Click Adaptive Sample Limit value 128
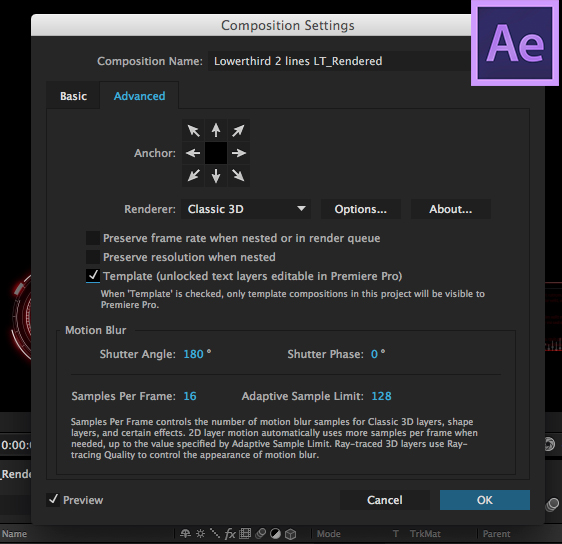This screenshot has height=544, width=562. (381, 396)
